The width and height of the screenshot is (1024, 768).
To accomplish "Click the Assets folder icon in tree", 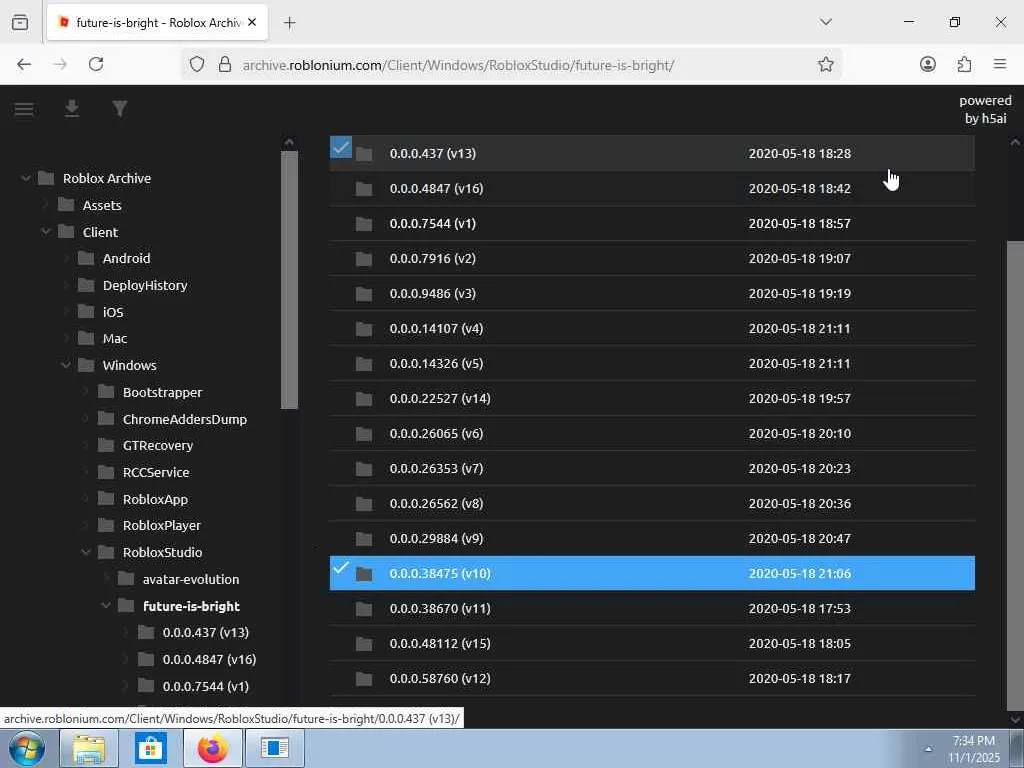I will 66,205.
